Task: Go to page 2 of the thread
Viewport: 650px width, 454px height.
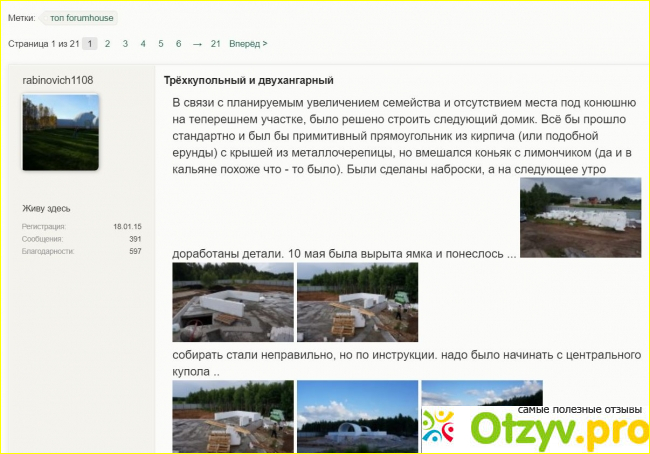Action: (107, 44)
